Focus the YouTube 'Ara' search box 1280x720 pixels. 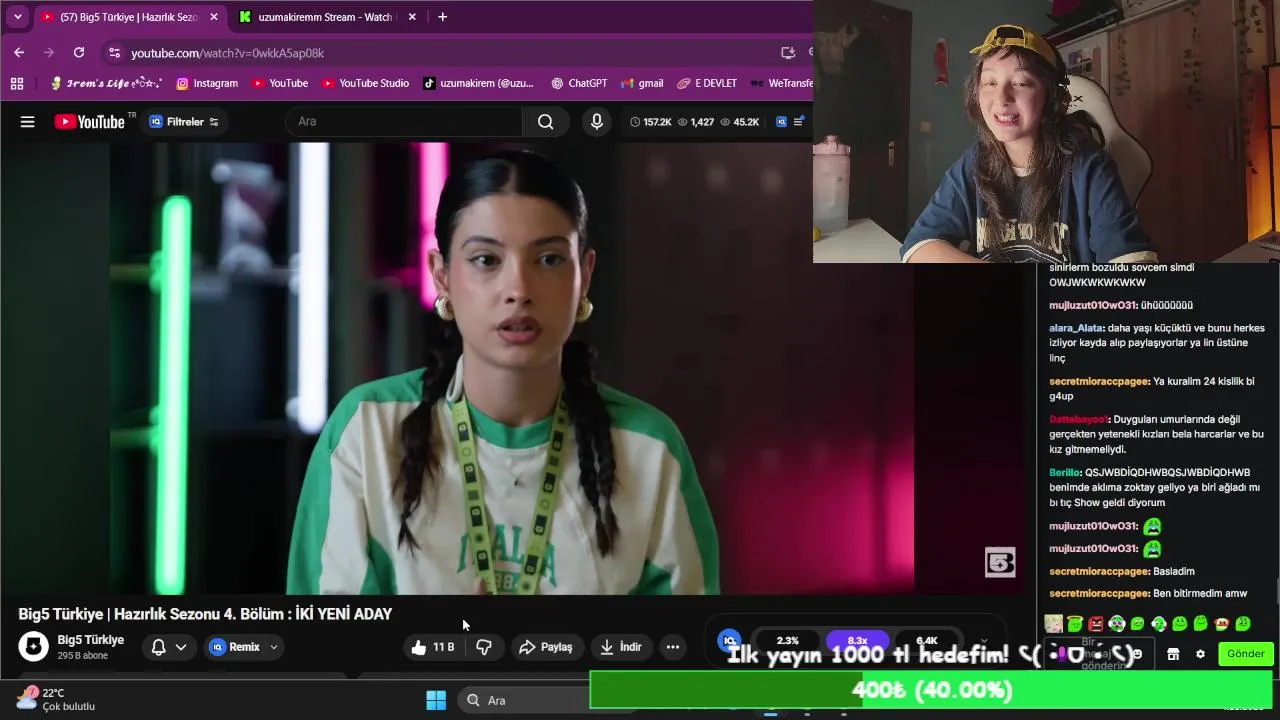point(405,122)
